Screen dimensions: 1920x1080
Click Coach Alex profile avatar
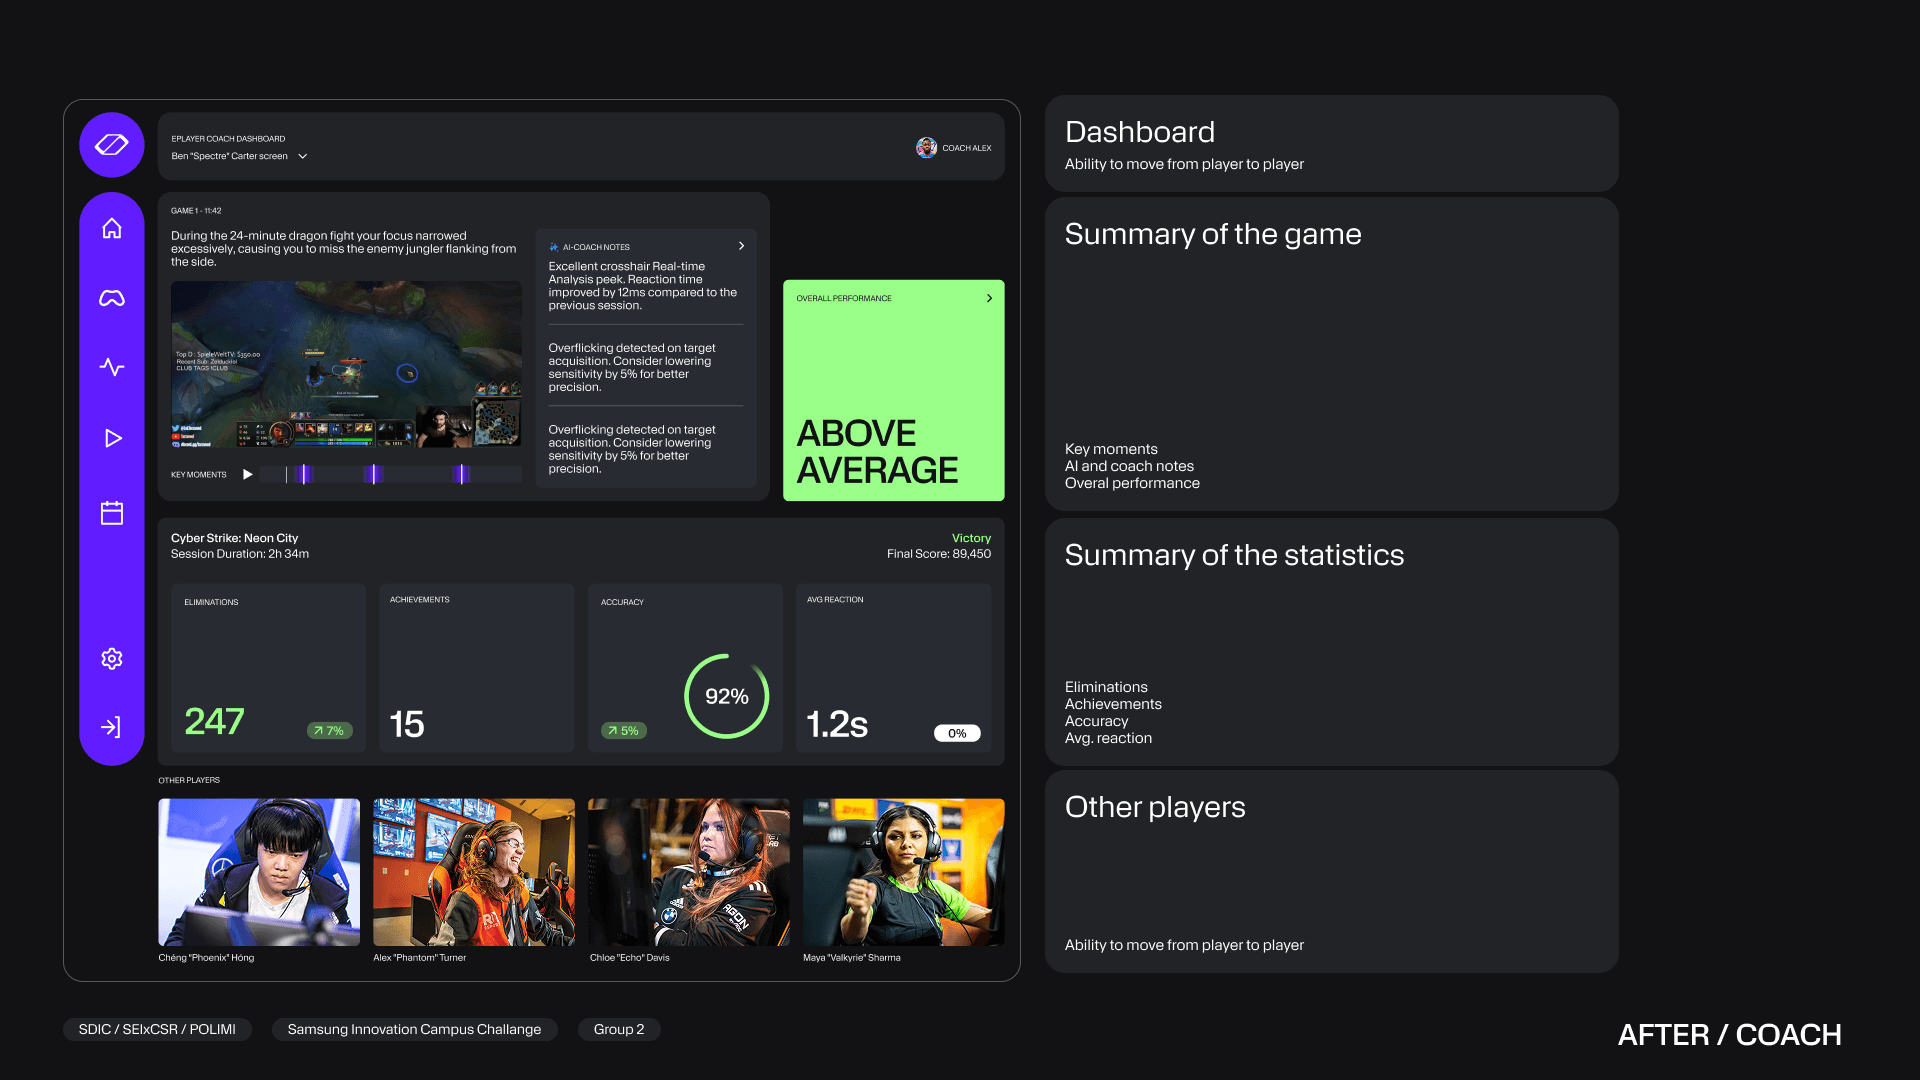pos(926,148)
